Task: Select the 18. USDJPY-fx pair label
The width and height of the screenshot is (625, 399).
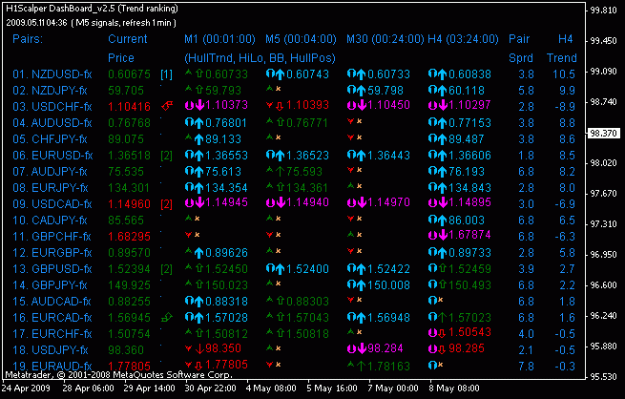Action: point(50,350)
